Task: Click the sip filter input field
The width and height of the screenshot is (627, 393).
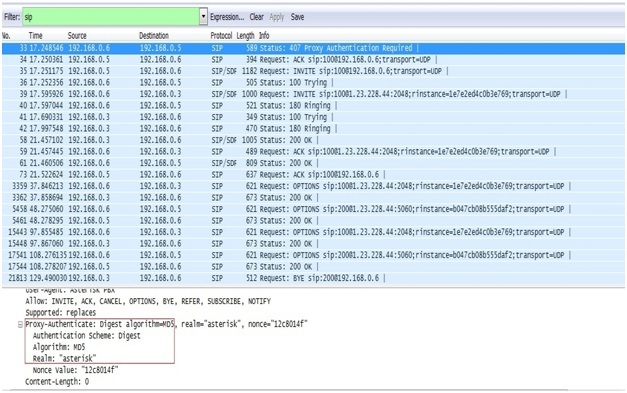Action: [x=111, y=17]
